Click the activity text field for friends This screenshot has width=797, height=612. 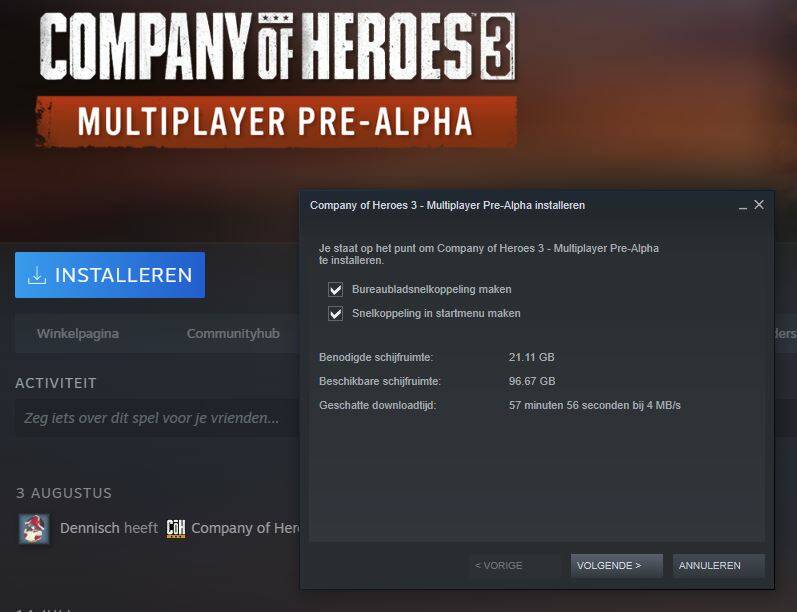point(157,418)
